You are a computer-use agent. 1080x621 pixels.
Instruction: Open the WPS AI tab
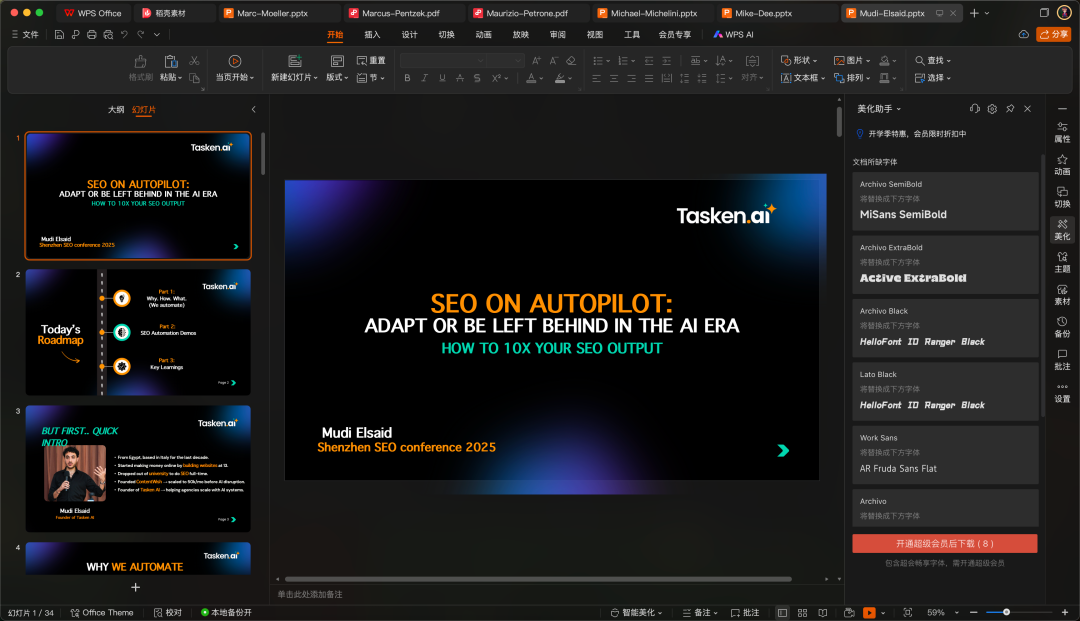734,34
